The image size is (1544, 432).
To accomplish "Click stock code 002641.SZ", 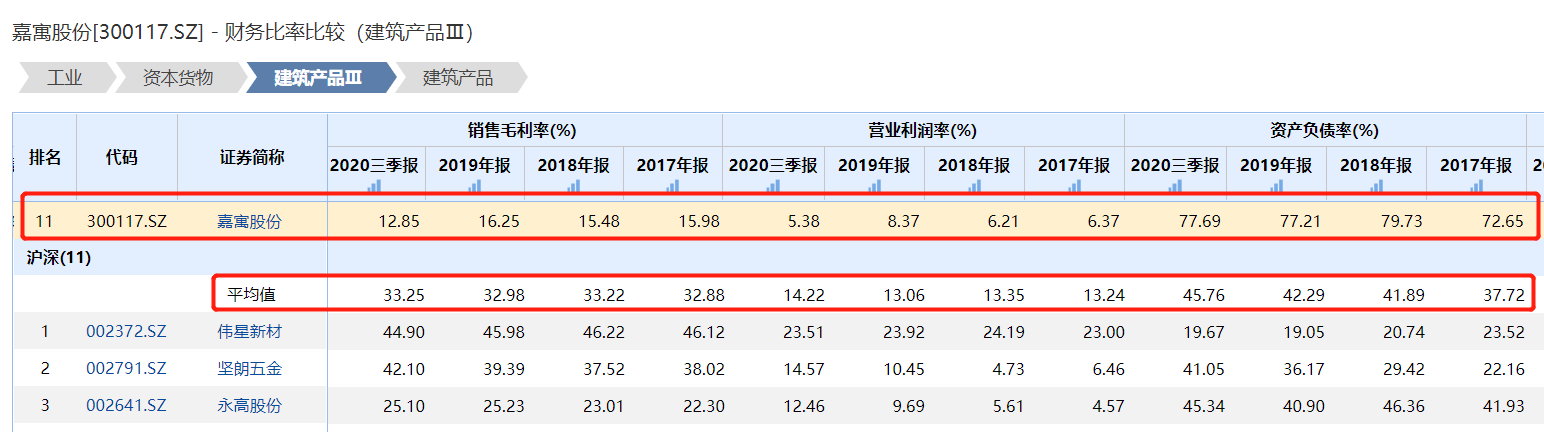I will coord(126,406).
